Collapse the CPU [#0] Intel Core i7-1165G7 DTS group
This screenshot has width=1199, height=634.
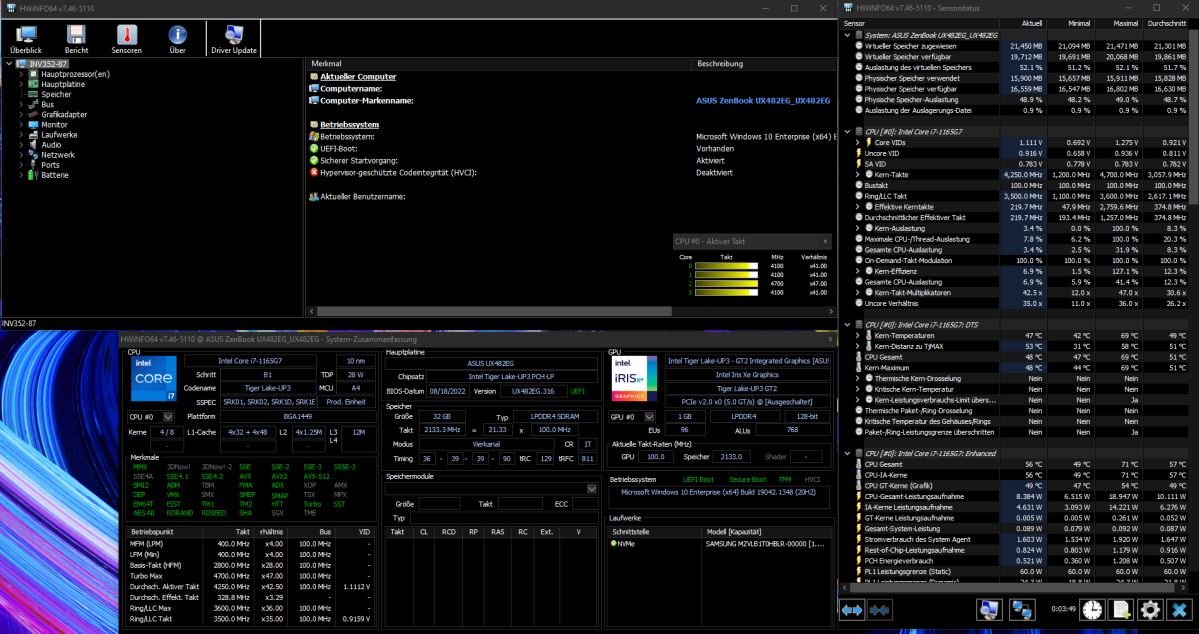(846, 325)
